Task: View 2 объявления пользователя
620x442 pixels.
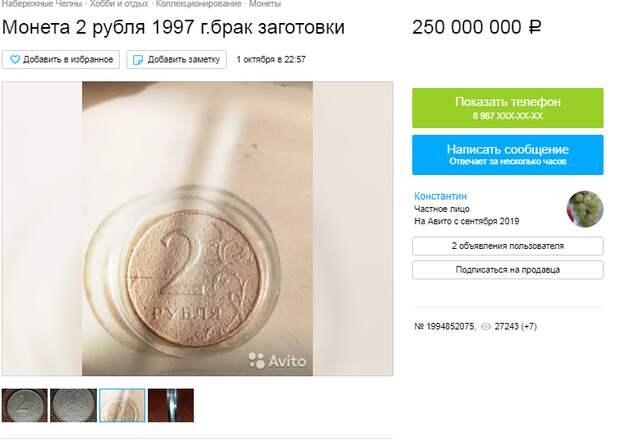Action: (x=508, y=246)
